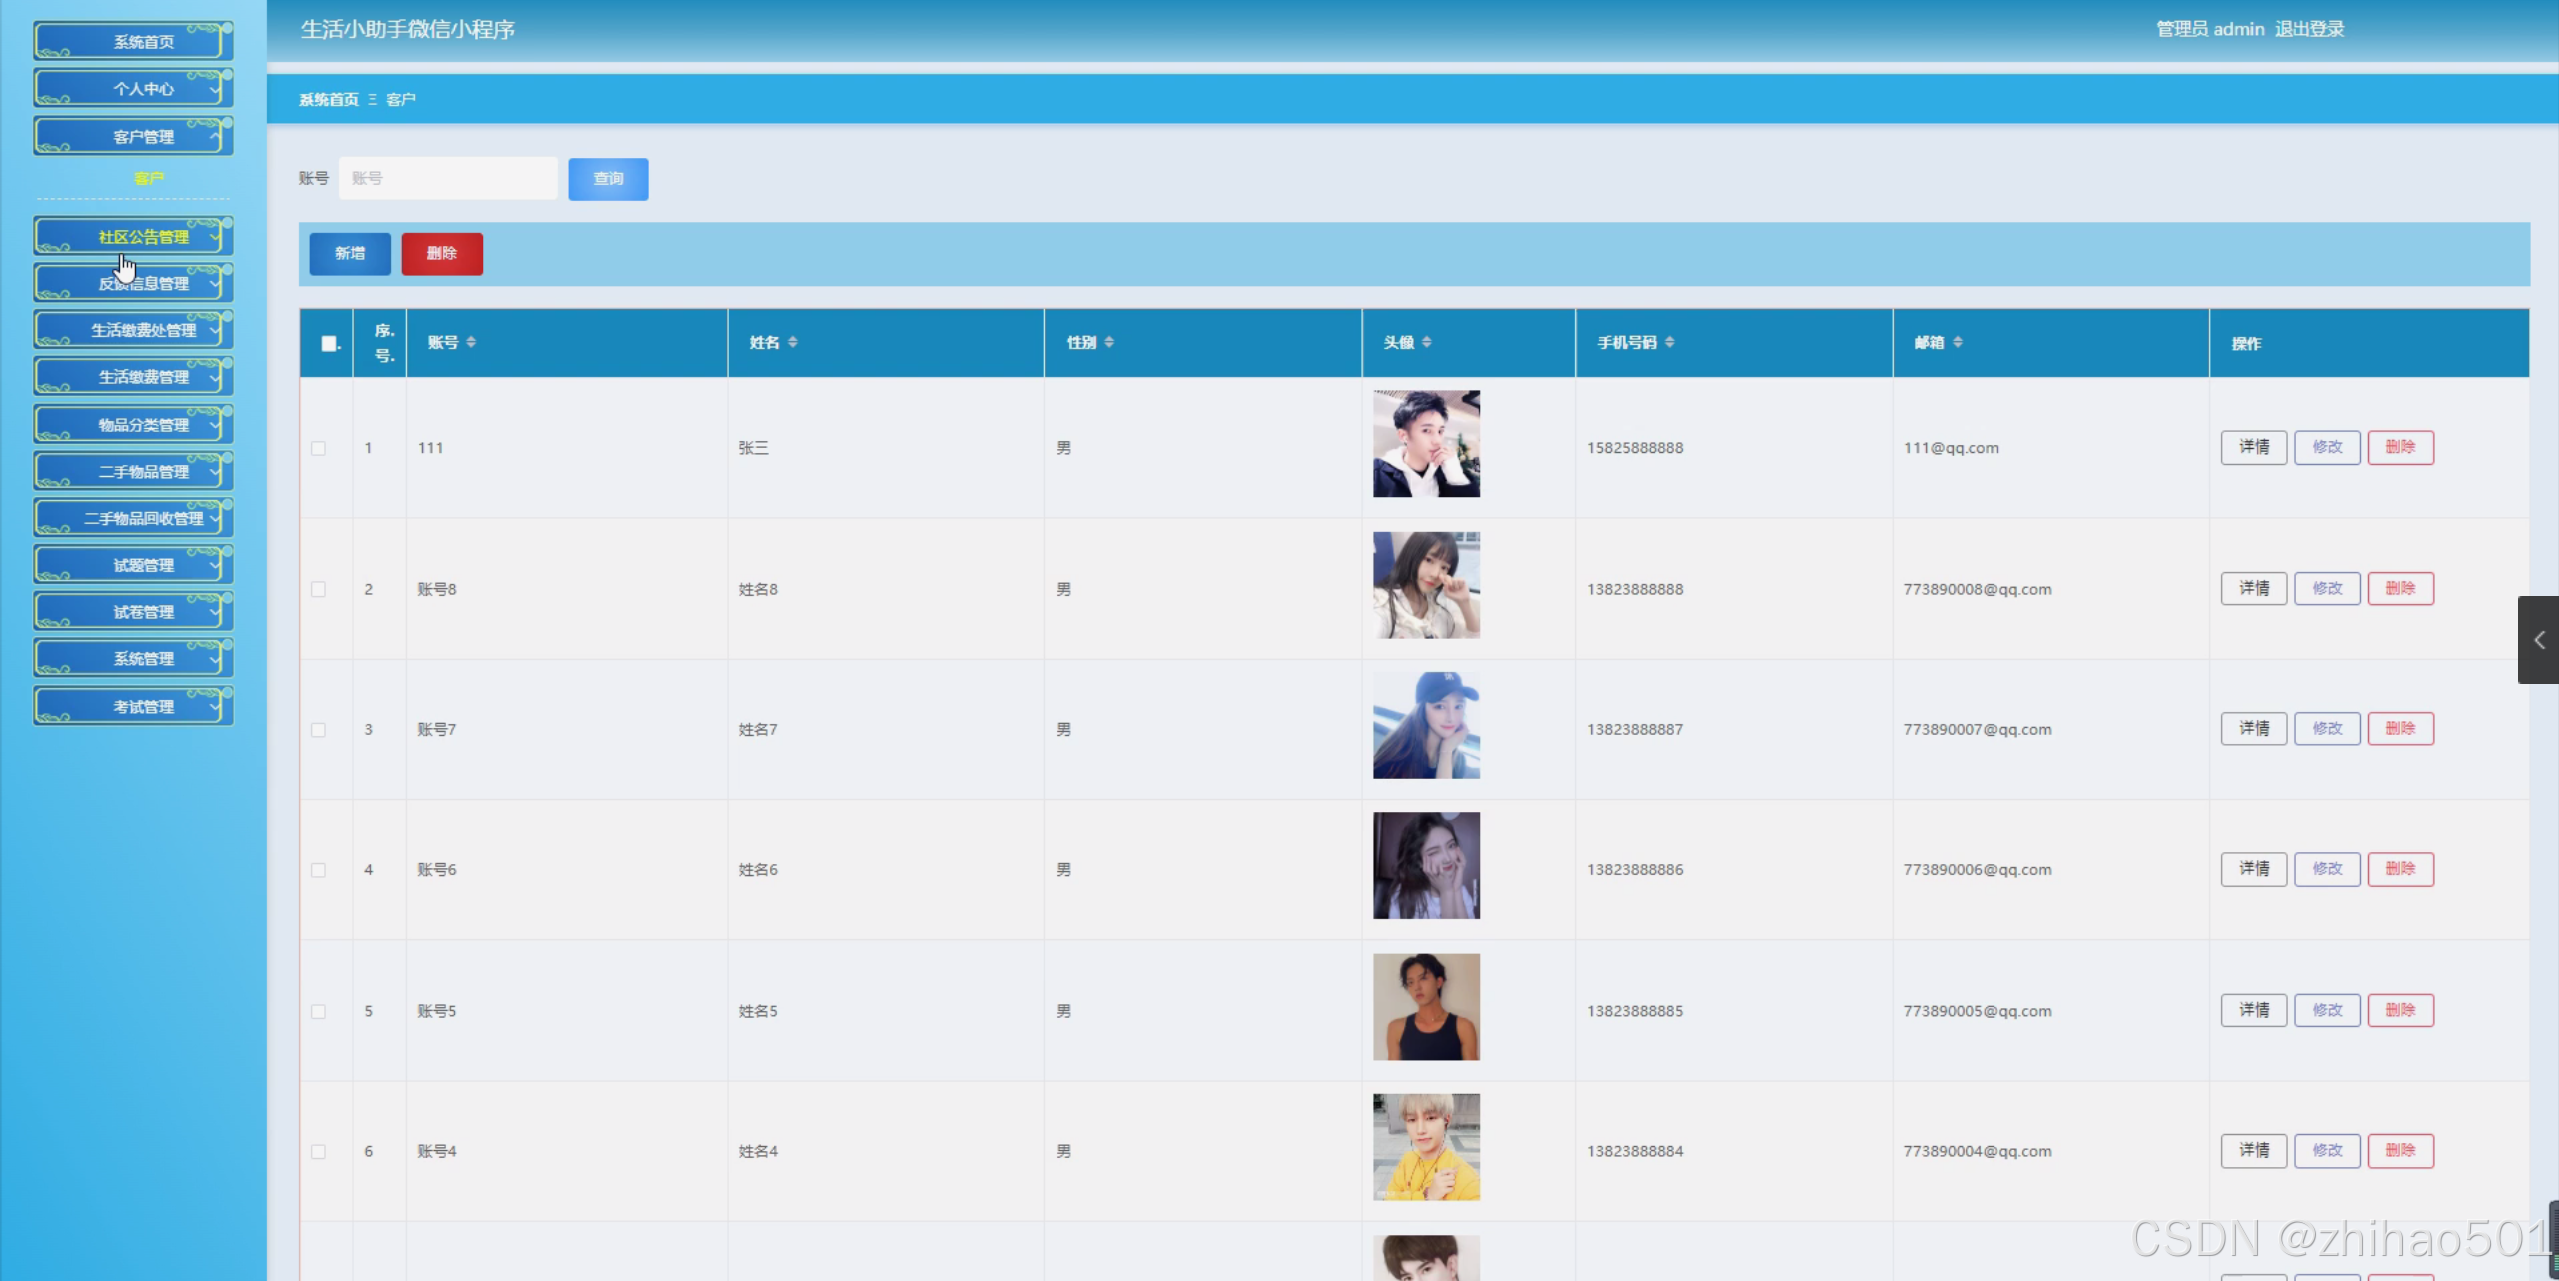Open the collapsed right side panel arrow
2559x1281 pixels.
[x=2538, y=640]
